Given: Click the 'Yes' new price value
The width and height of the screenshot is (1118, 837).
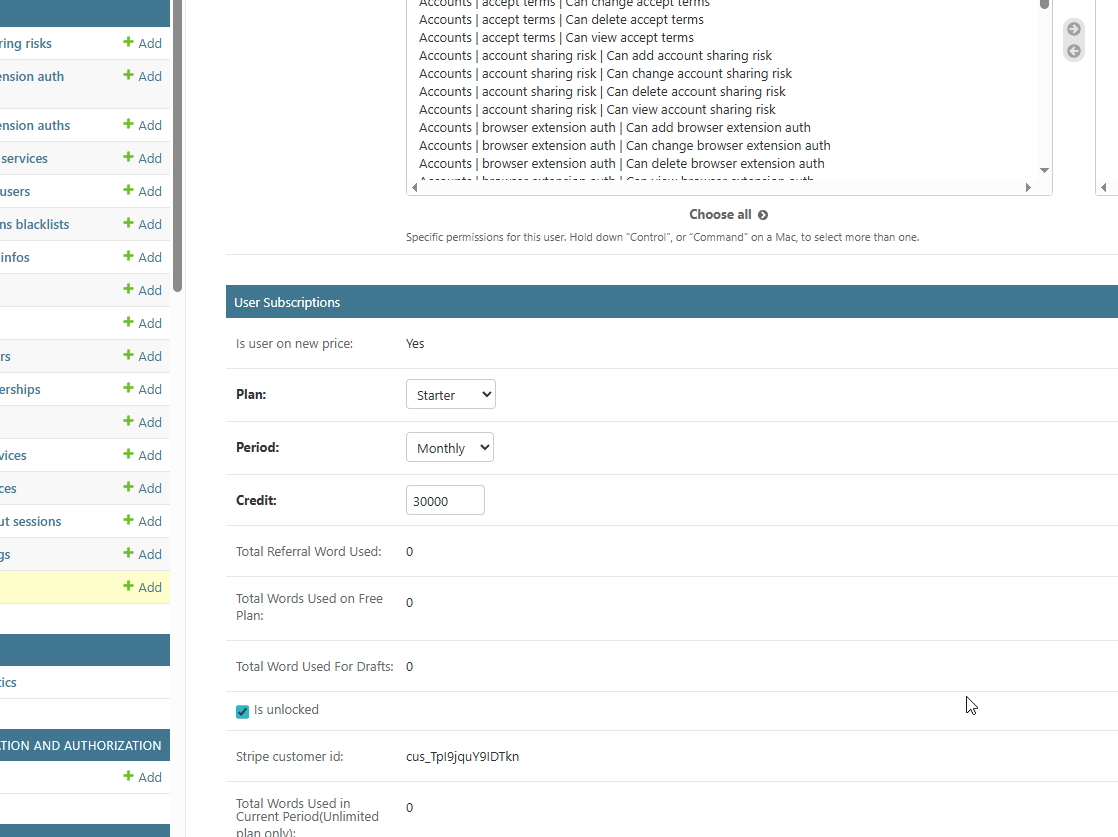Looking at the screenshot, I should point(415,344).
